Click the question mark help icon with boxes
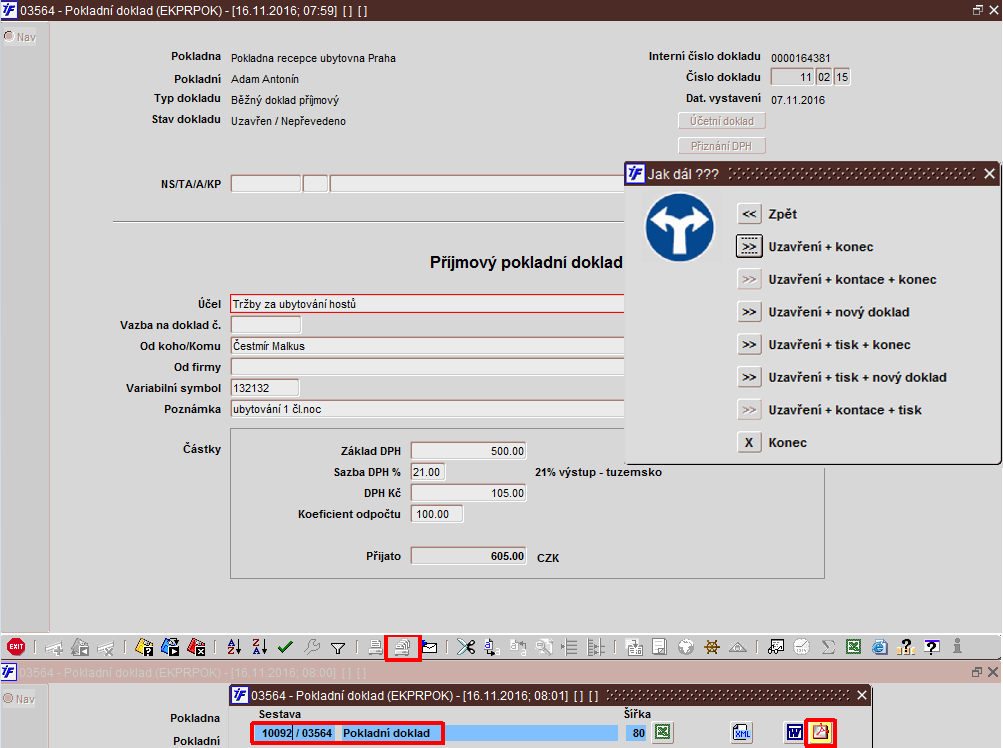Screen dimensions: 1003x748 tap(906, 648)
